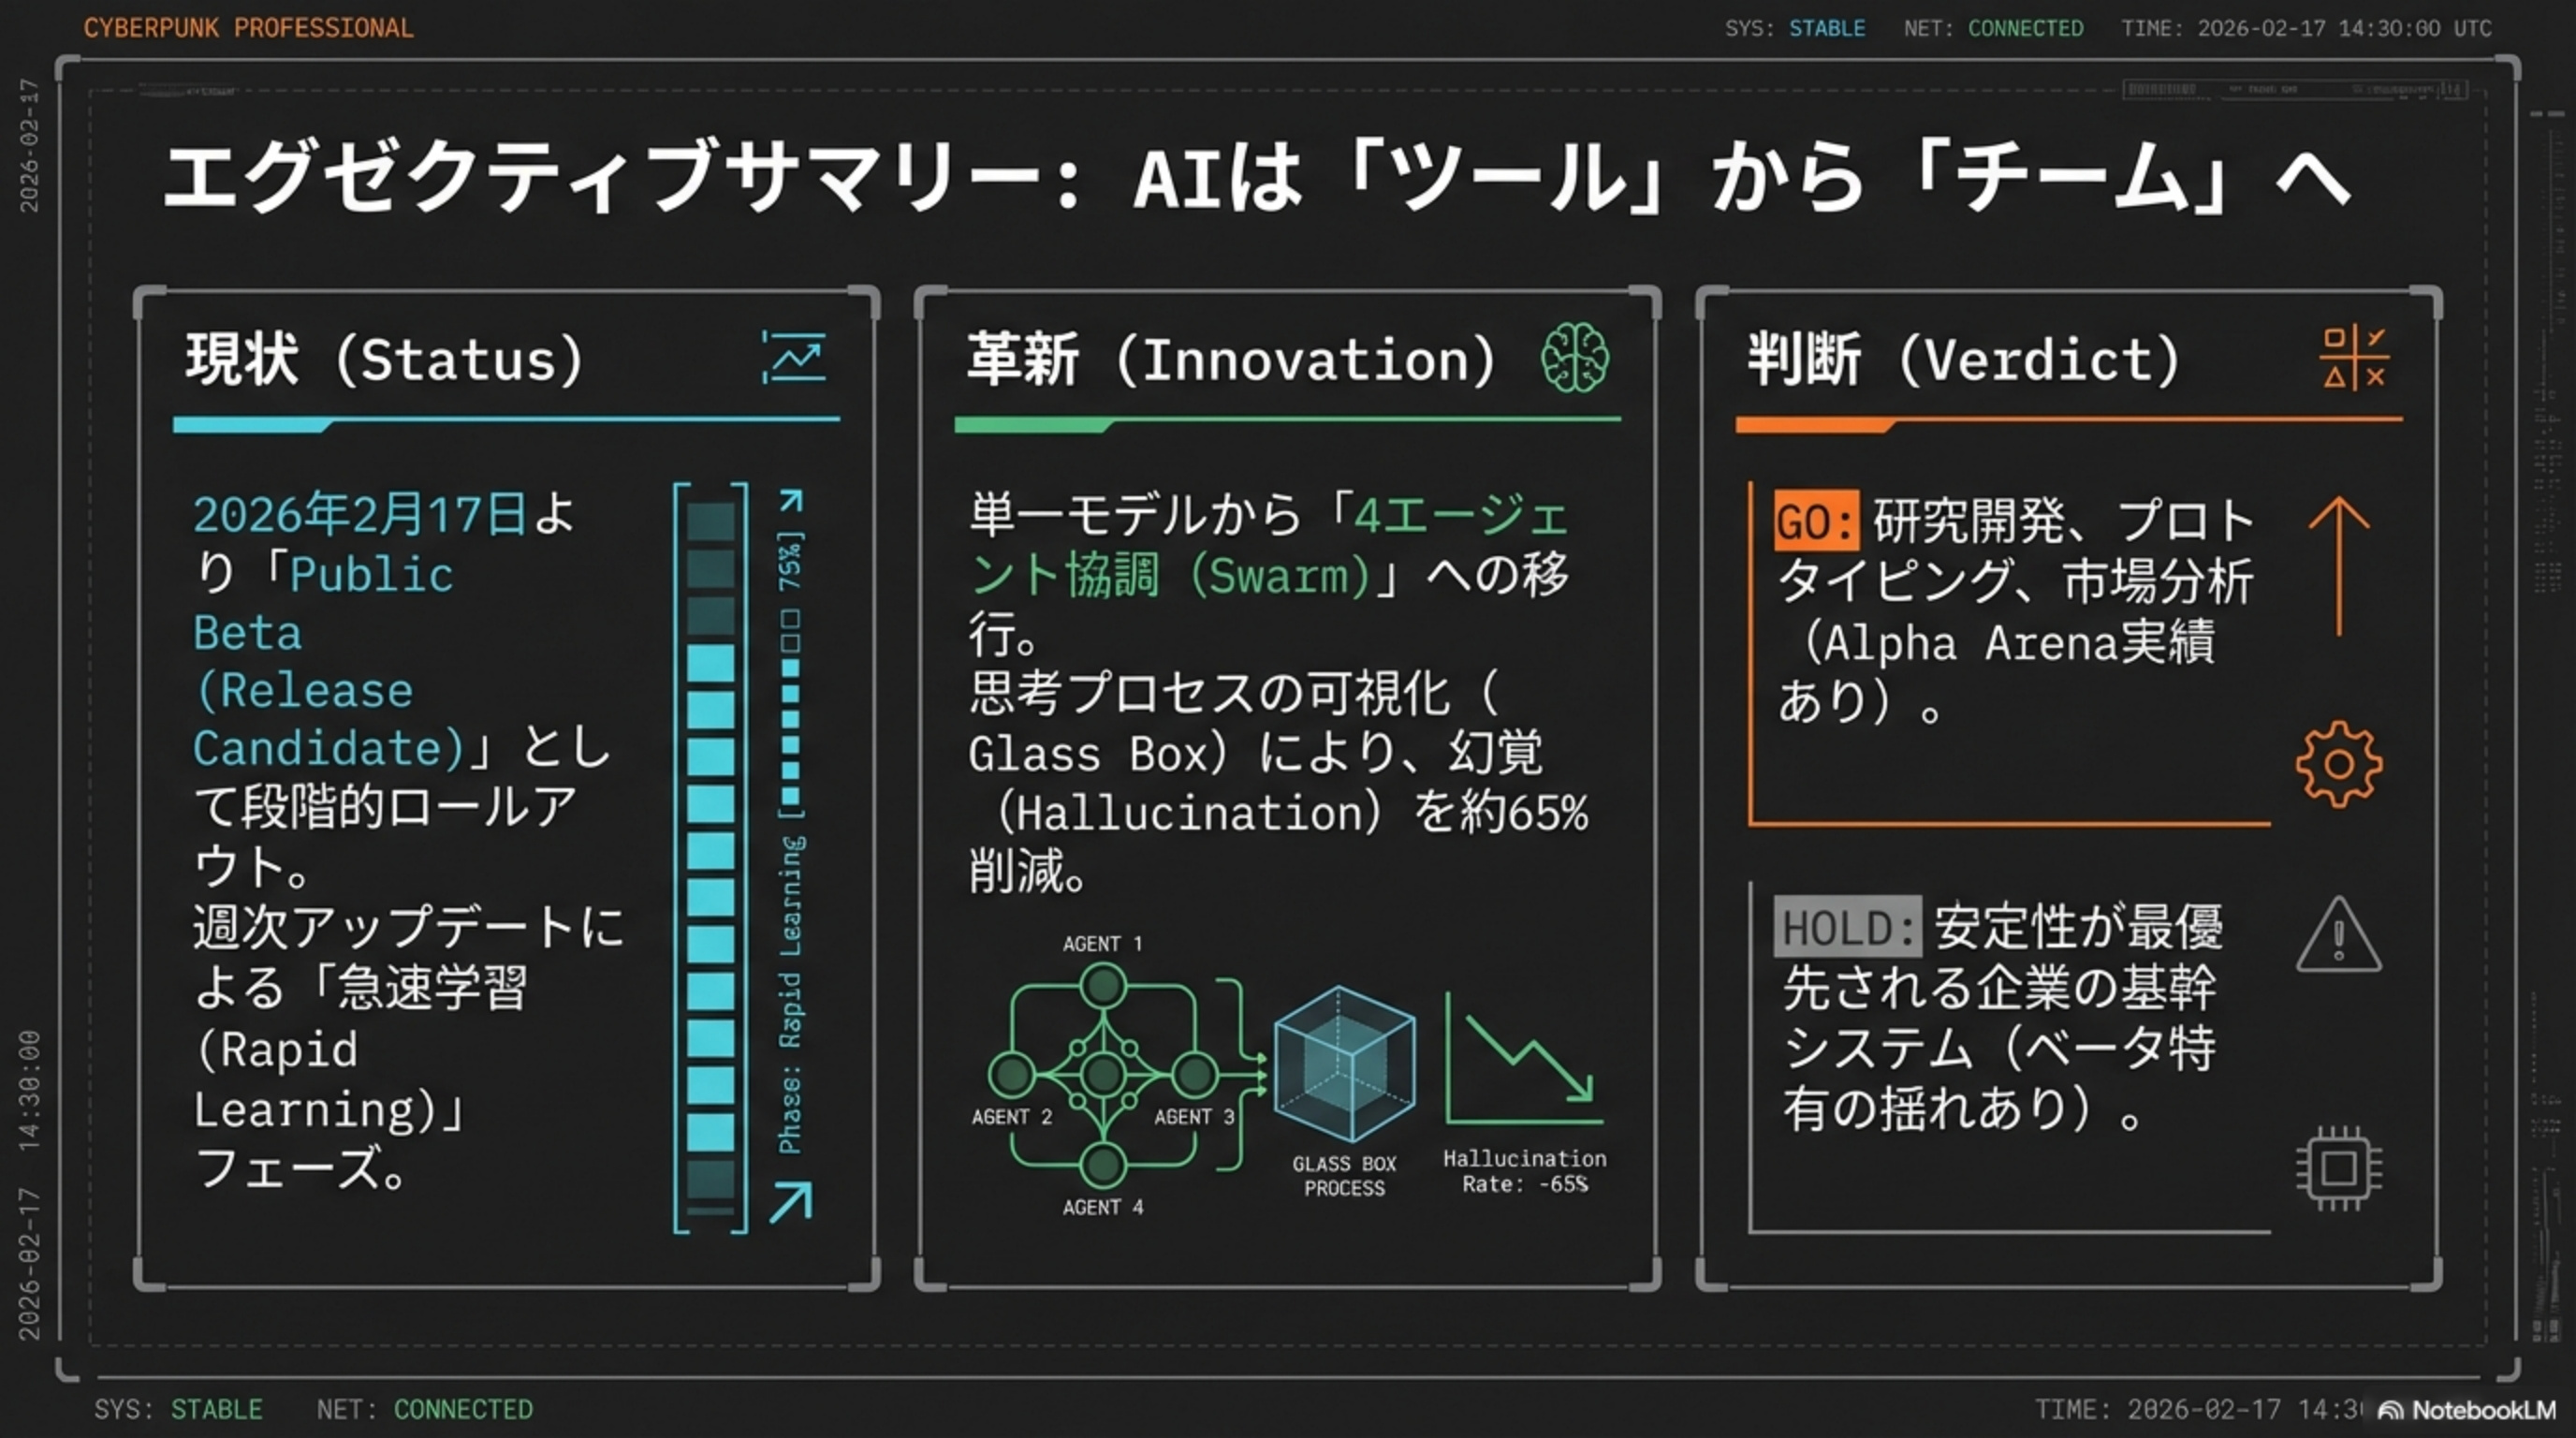This screenshot has width=2576, height=1438.
Task: Click the CONNECTED network status at top
Action: (x=2025, y=28)
